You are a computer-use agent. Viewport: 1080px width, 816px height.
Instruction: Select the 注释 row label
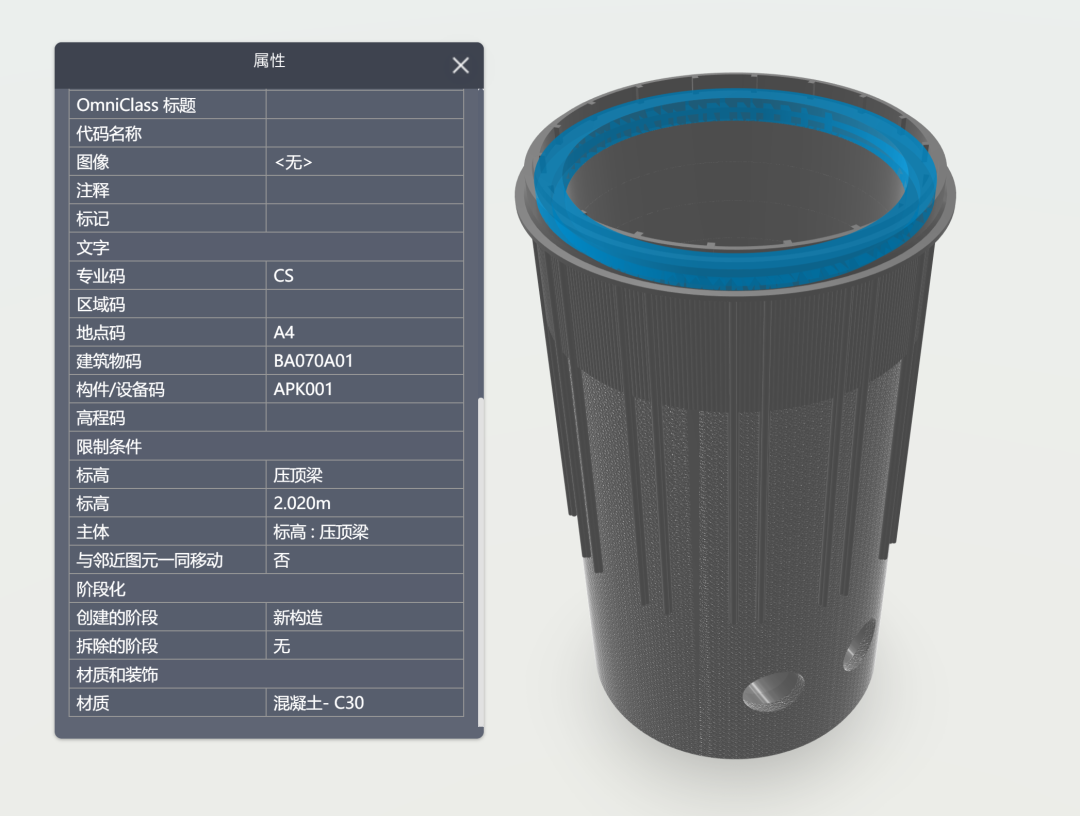pos(92,190)
